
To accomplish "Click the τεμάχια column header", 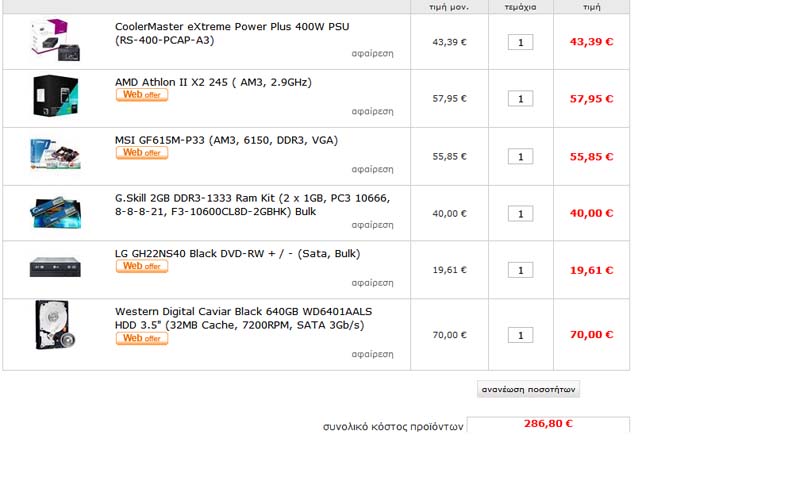I will 520,7.
